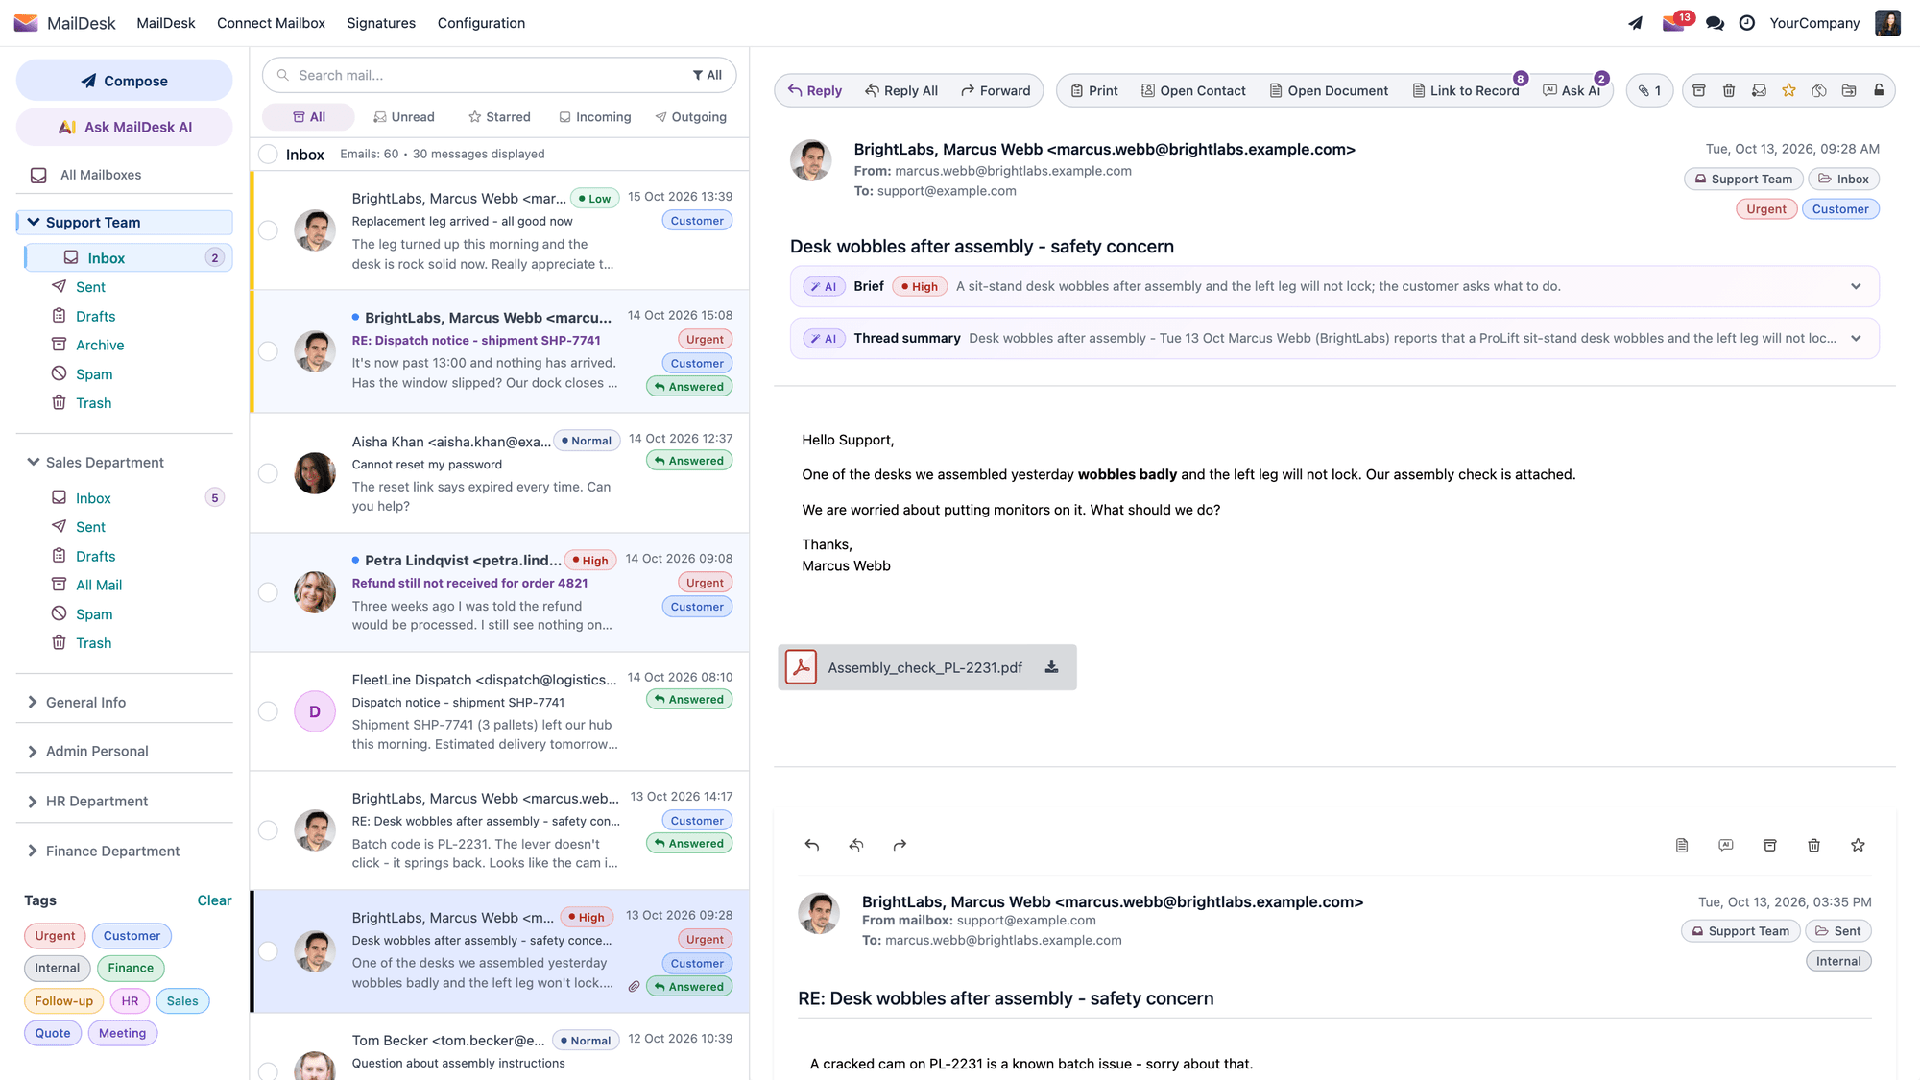The height and width of the screenshot is (1080, 1920).
Task: Select the Petra Lindqvist email checkbox
Action: [268, 592]
